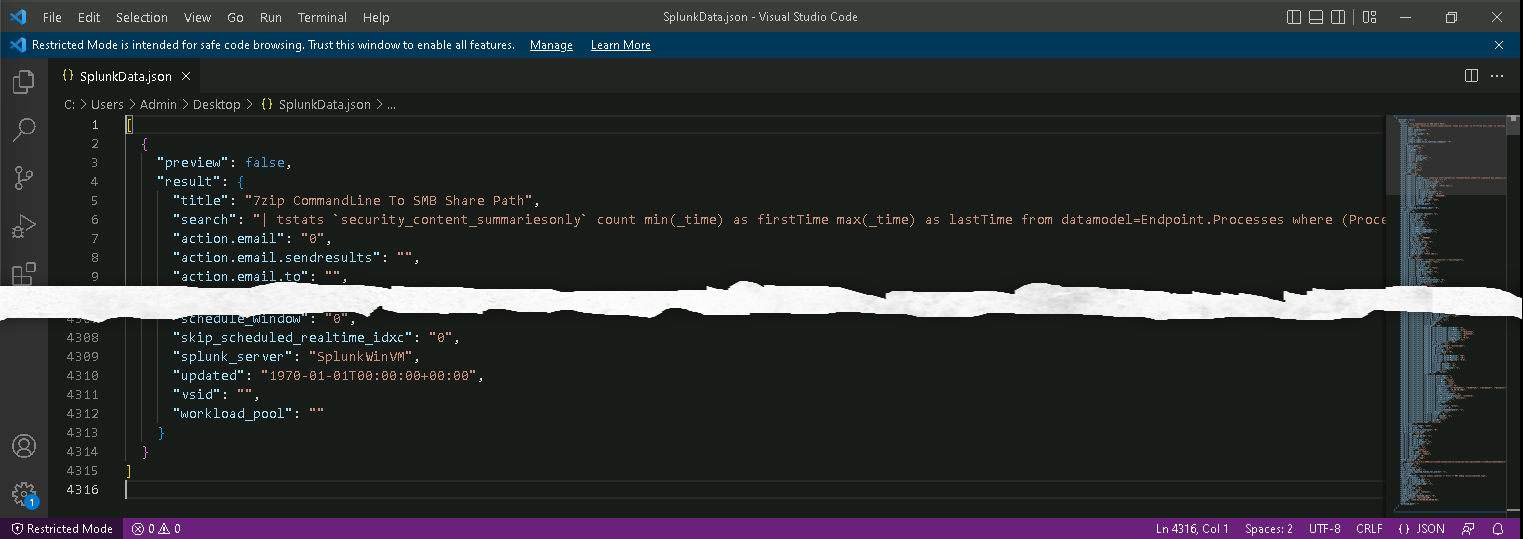Close the SplunkData.json editor tab
The width and height of the screenshot is (1523, 539).
pyautogui.click(x=186, y=76)
